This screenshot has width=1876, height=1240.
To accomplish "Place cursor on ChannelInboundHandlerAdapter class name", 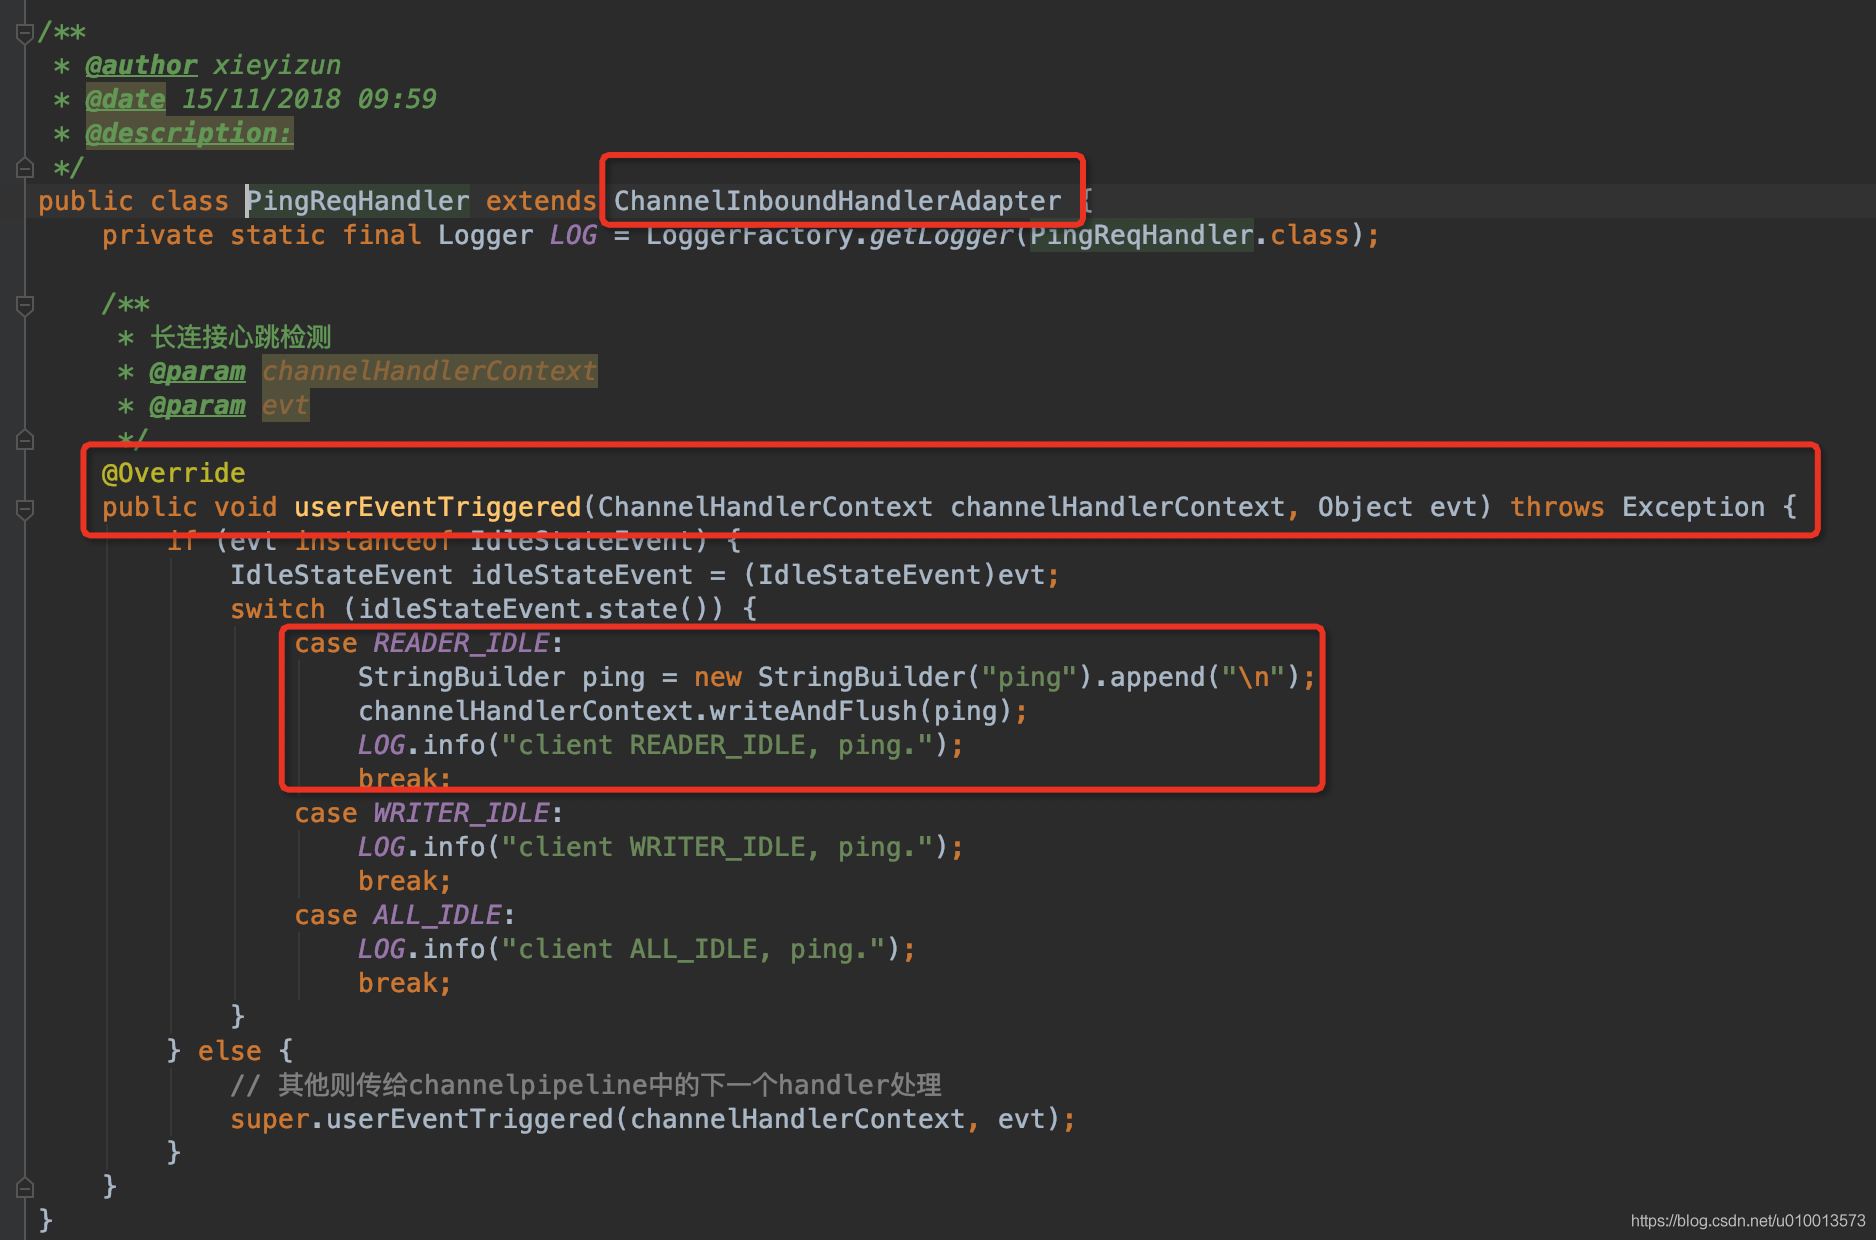I will point(837,202).
